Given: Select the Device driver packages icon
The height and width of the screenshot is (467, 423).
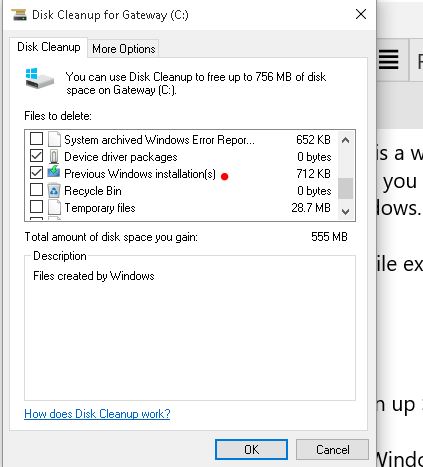Looking at the screenshot, I should click(54, 156).
